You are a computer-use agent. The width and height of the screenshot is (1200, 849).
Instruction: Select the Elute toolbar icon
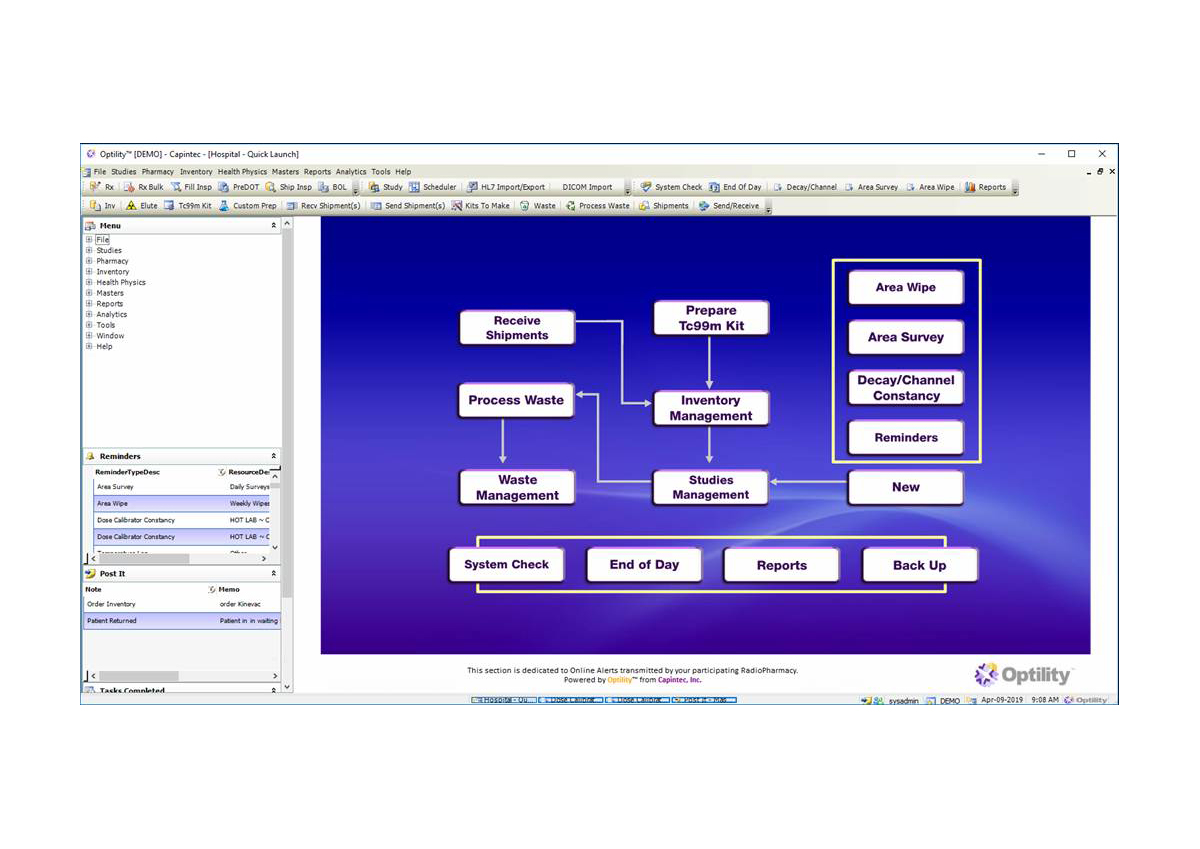pos(145,206)
